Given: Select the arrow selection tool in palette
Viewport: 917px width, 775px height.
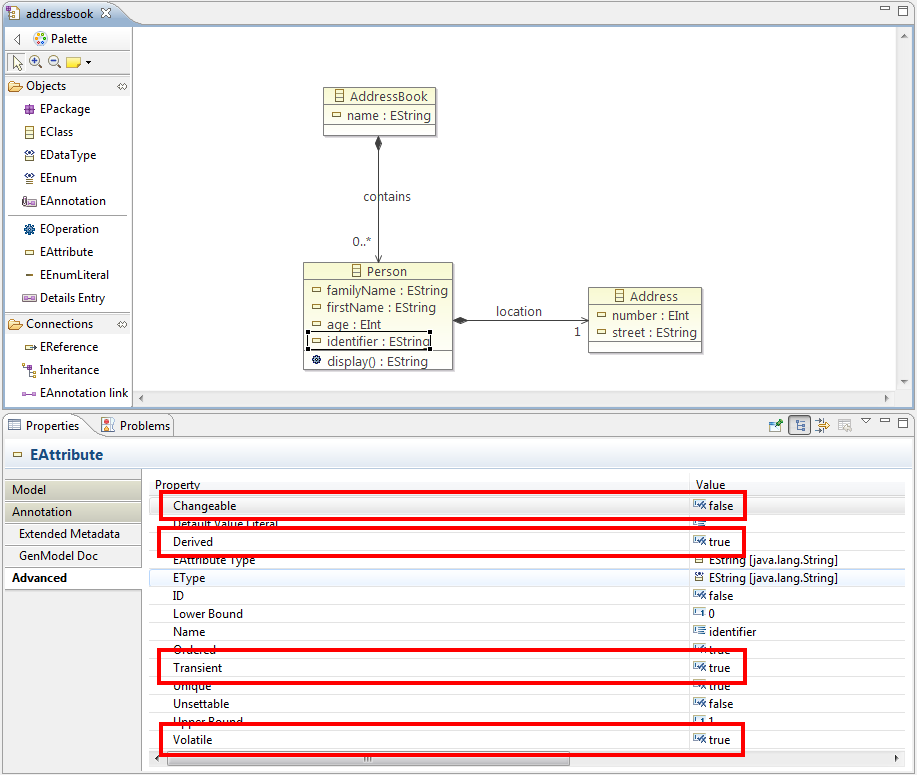Looking at the screenshot, I should click(x=17, y=62).
